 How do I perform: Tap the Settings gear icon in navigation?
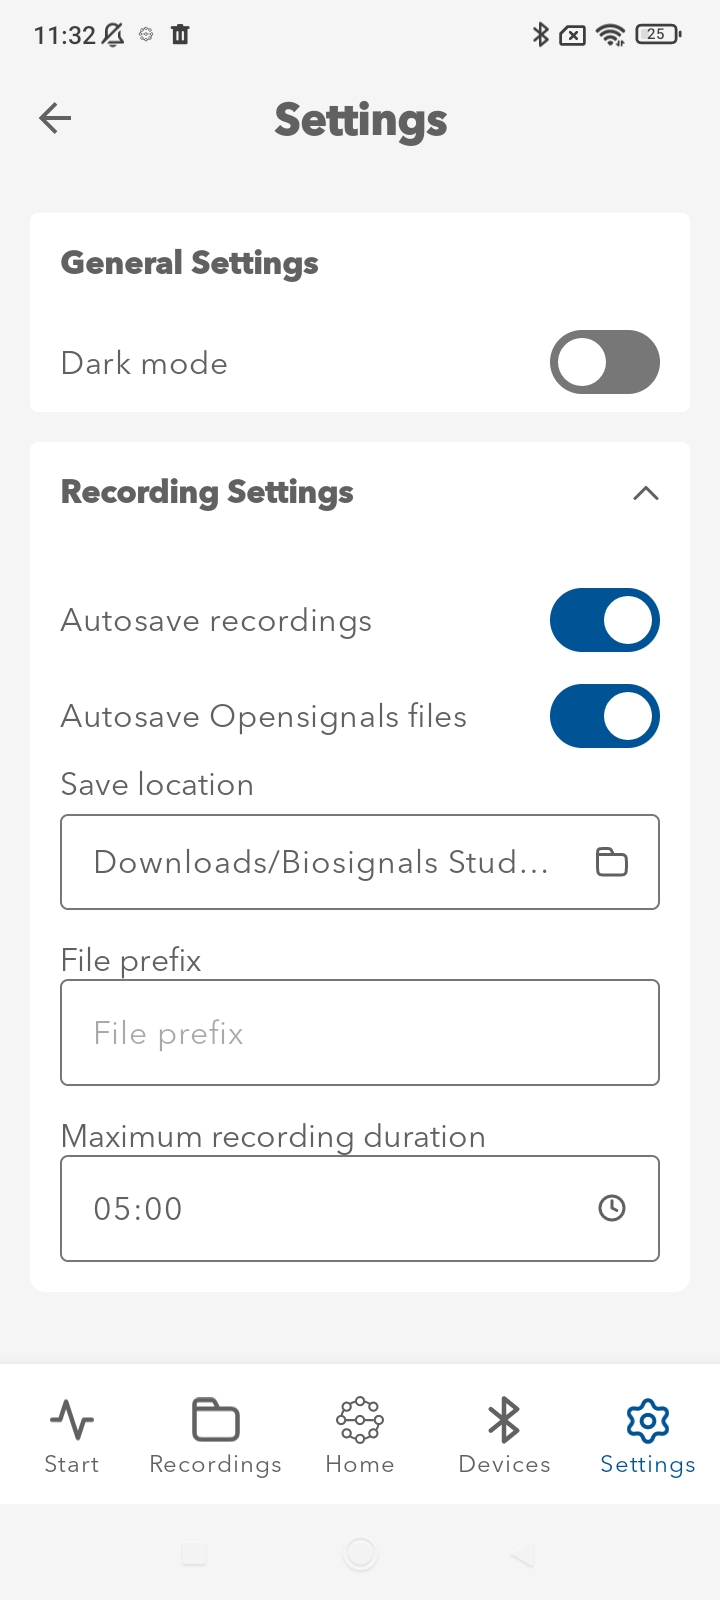647,1418
